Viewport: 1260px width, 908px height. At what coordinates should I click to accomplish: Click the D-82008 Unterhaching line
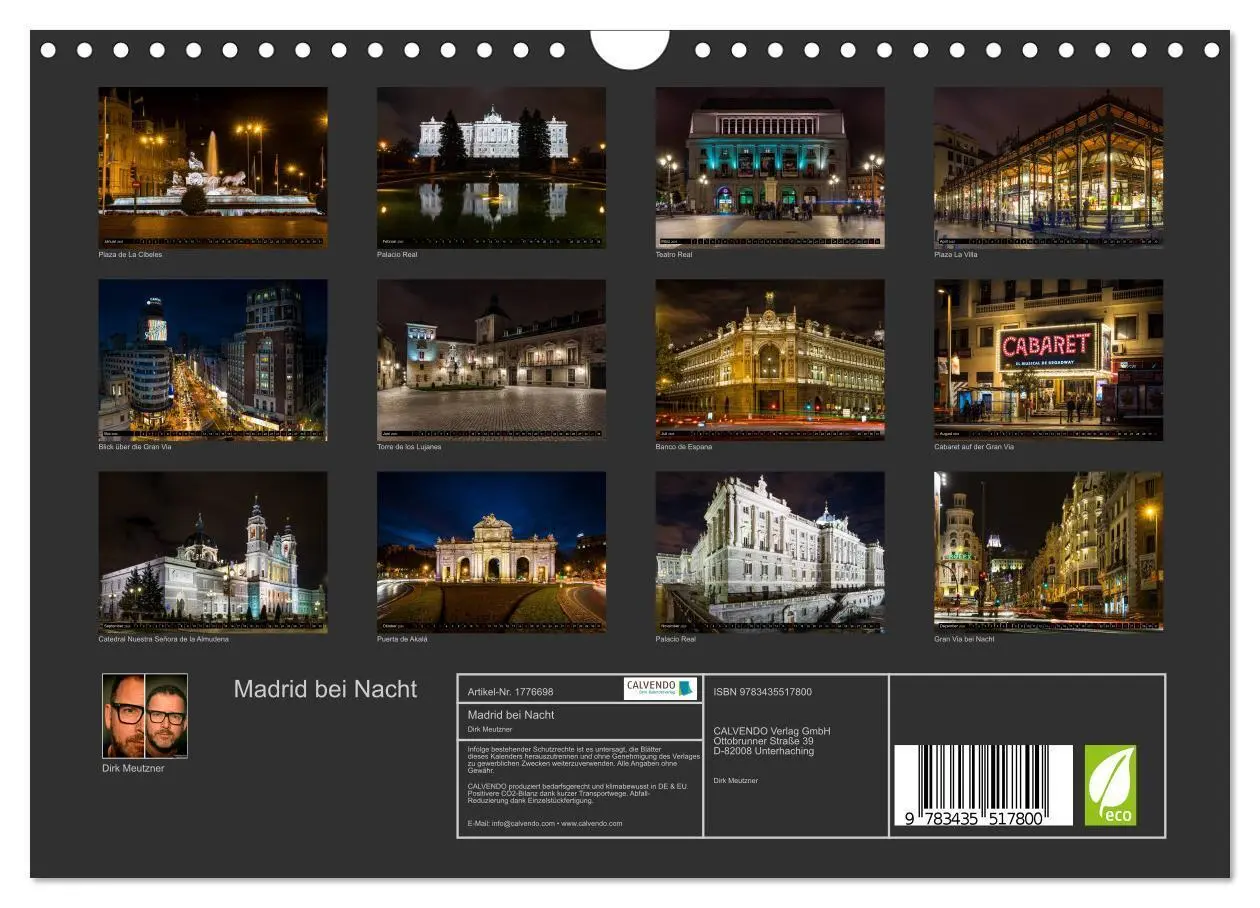[x=764, y=751]
